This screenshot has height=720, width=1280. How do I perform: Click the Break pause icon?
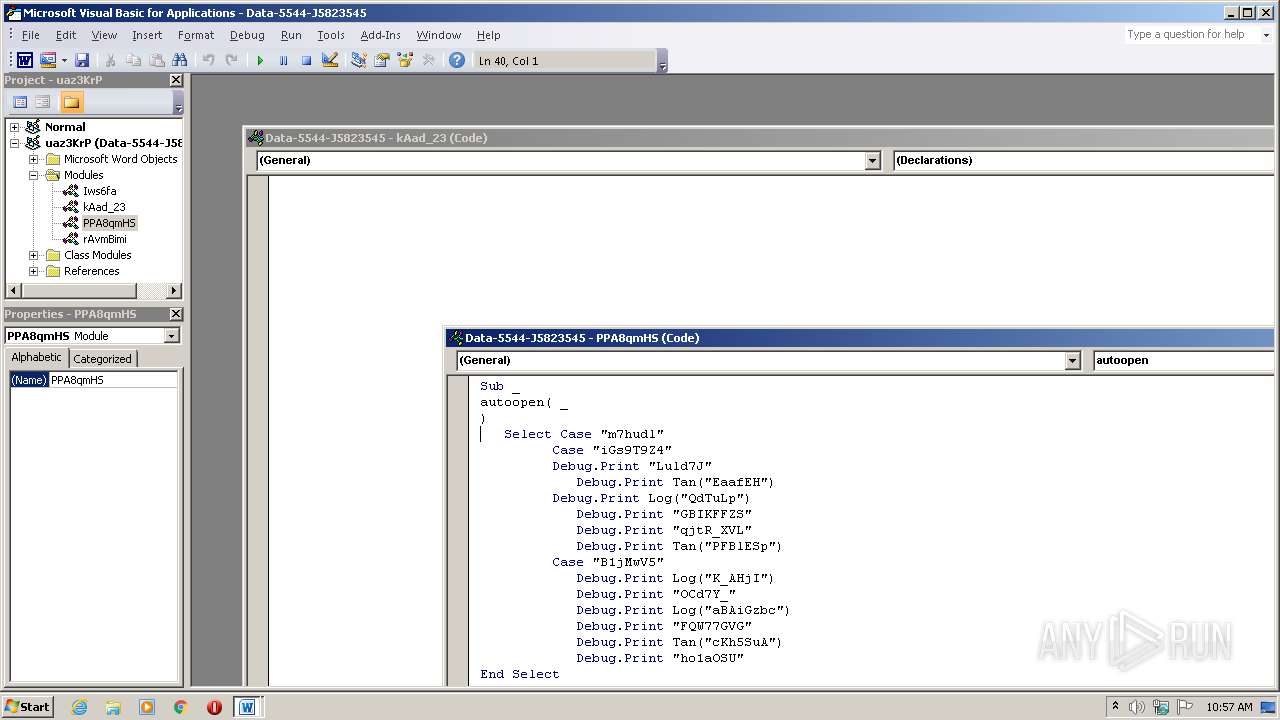pyautogui.click(x=283, y=61)
